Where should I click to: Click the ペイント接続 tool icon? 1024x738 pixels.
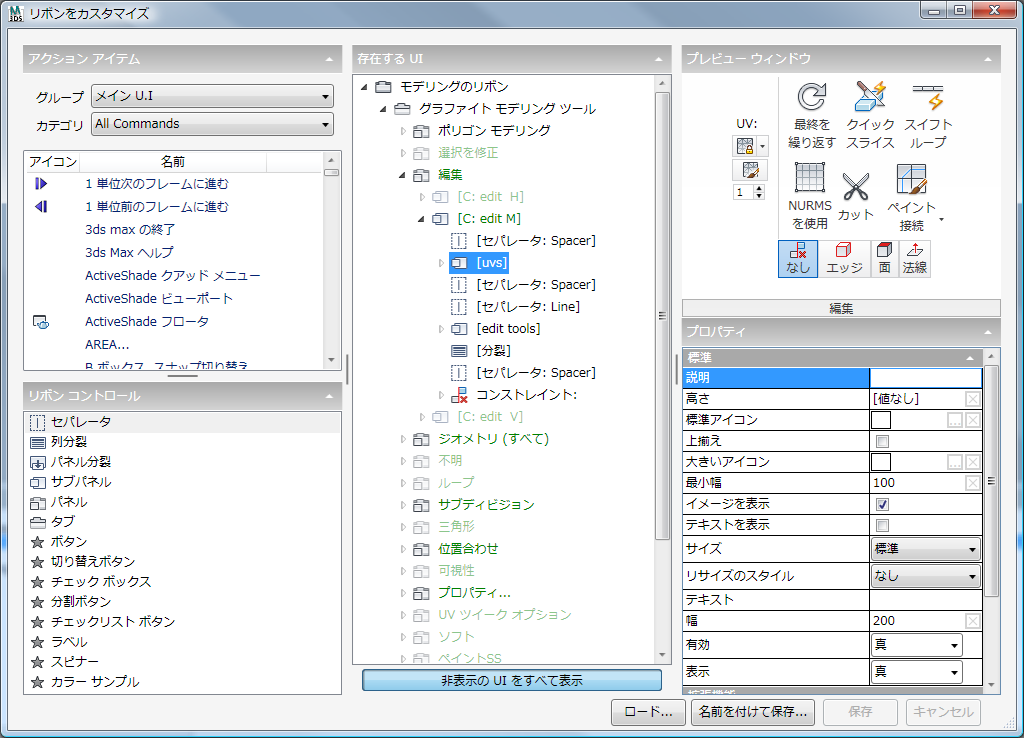pyautogui.click(x=911, y=179)
